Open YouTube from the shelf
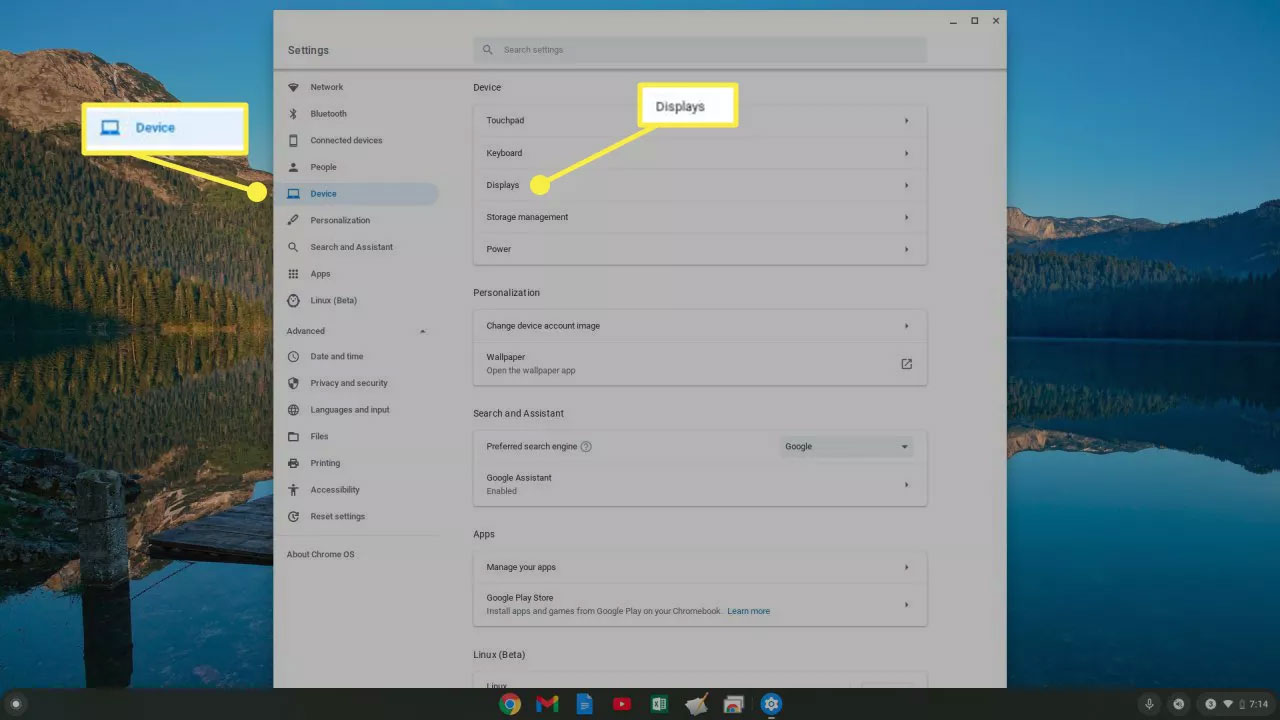The height and width of the screenshot is (720, 1280). [x=622, y=704]
